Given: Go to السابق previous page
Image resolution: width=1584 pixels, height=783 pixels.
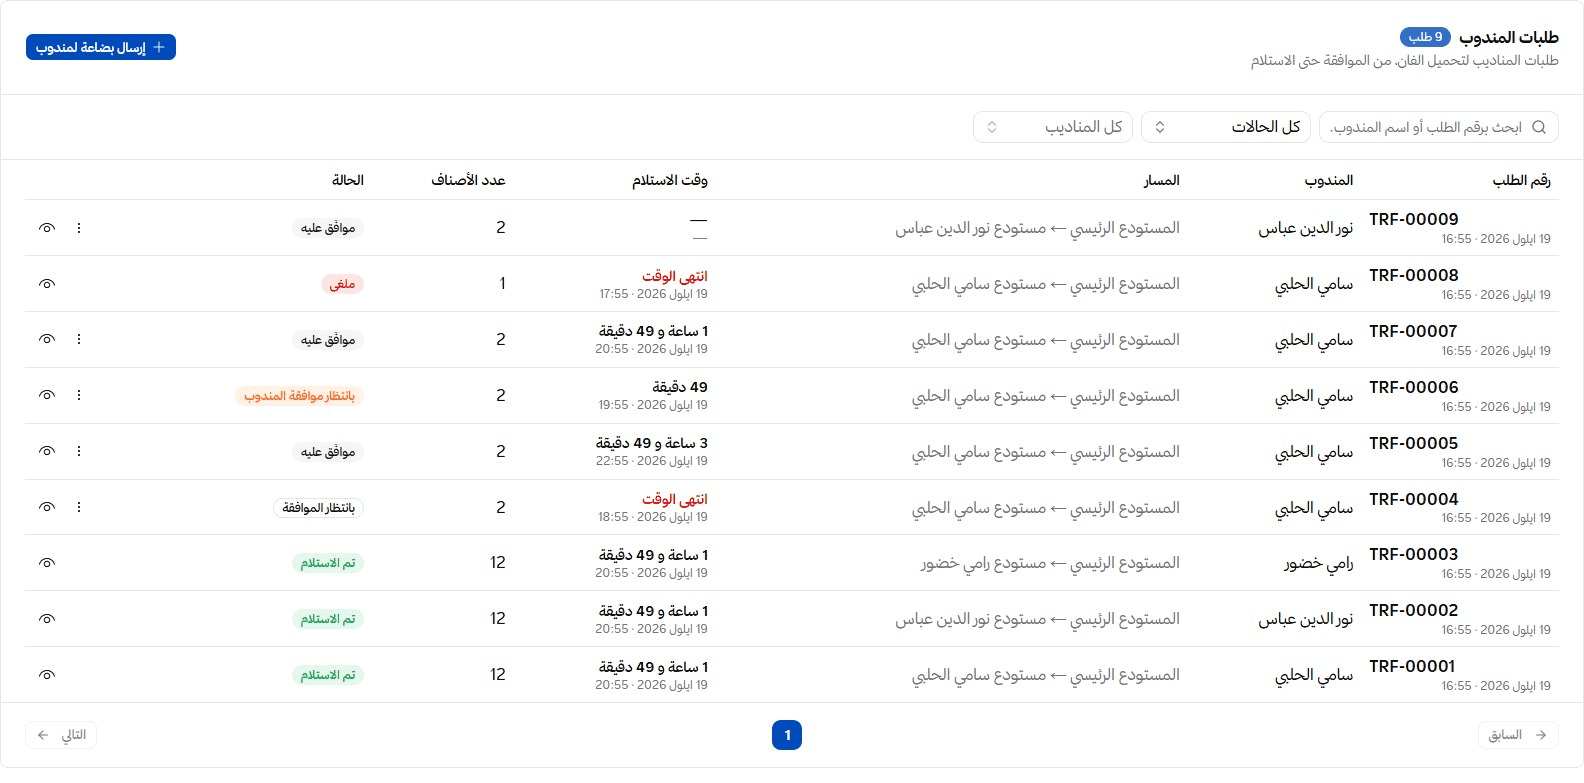Looking at the screenshot, I should click(x=1518, y=735).
